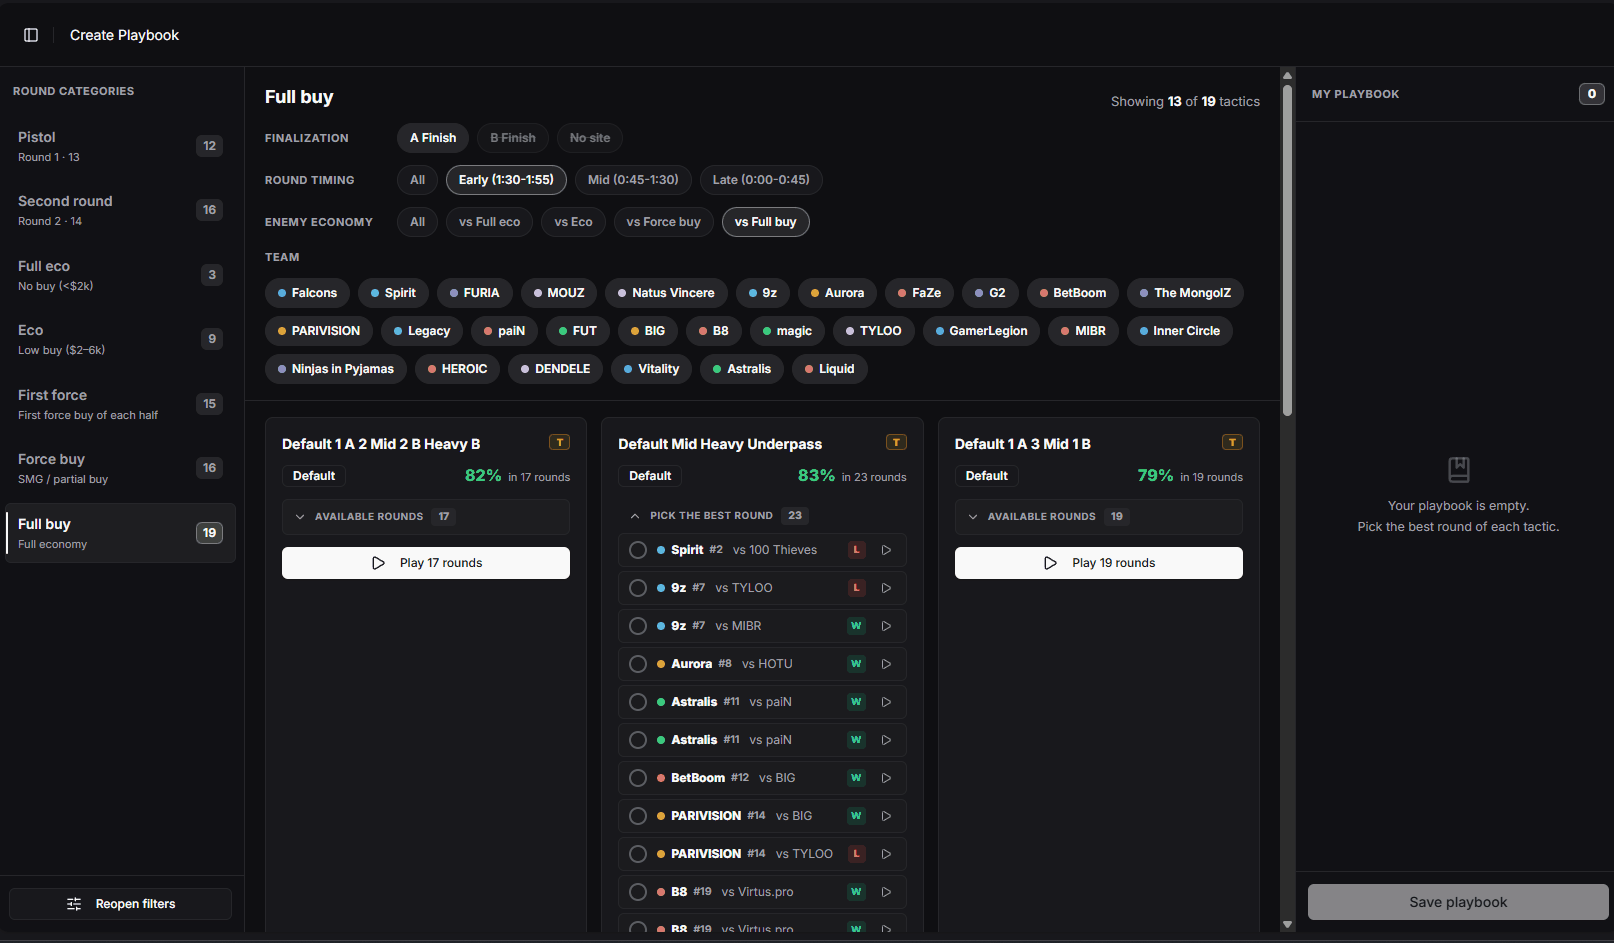Image resolution: width=1614 pixels, height=943 pixels.
Task: Select the 9z vs MIBR round
Action: point(638,626)
